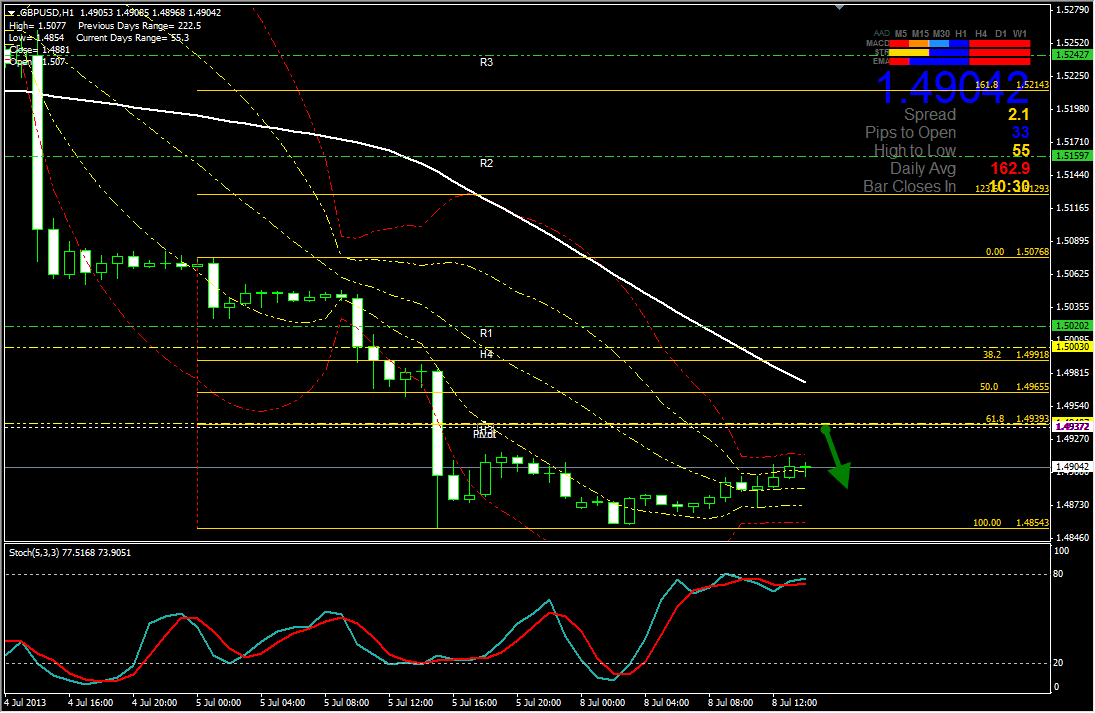Click the green 1.51597 price axis tag

pos(1073,156)
